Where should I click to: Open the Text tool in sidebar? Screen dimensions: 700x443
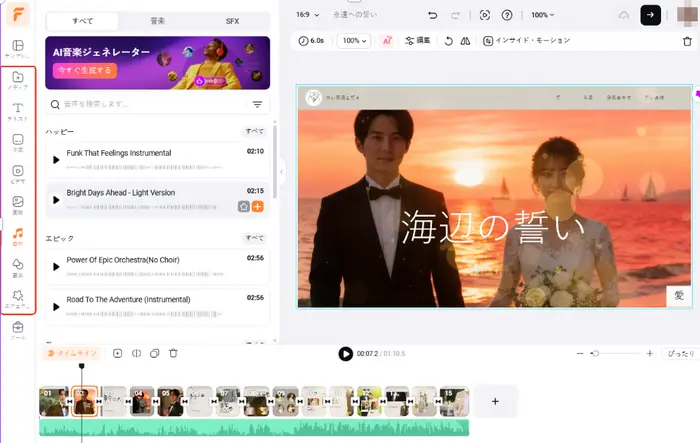click(17, 111)
